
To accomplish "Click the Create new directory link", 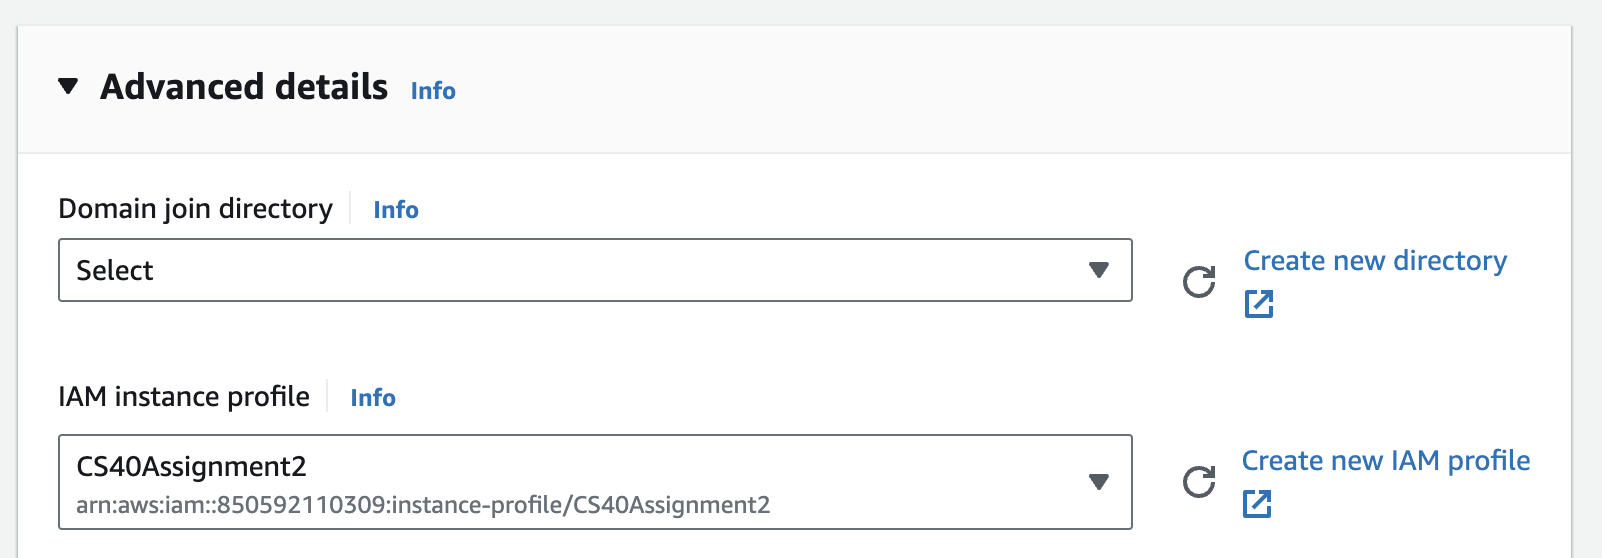I will (x=1375, y=261).
